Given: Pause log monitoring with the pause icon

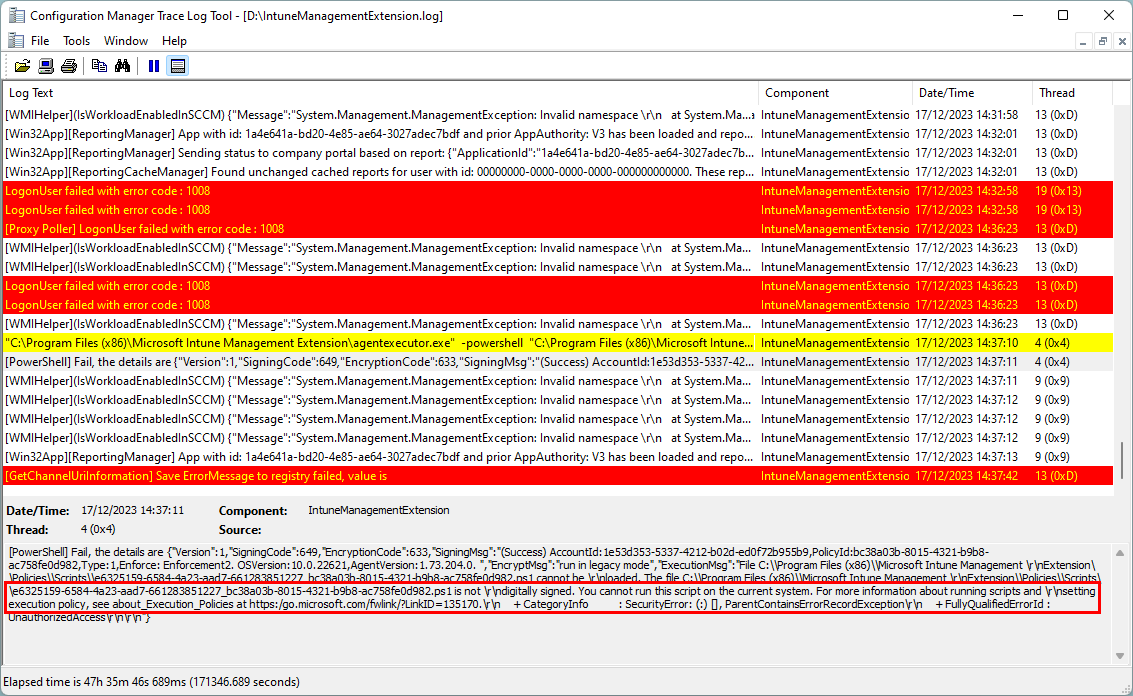Looking at the screenshot, I should coord(154,66).
